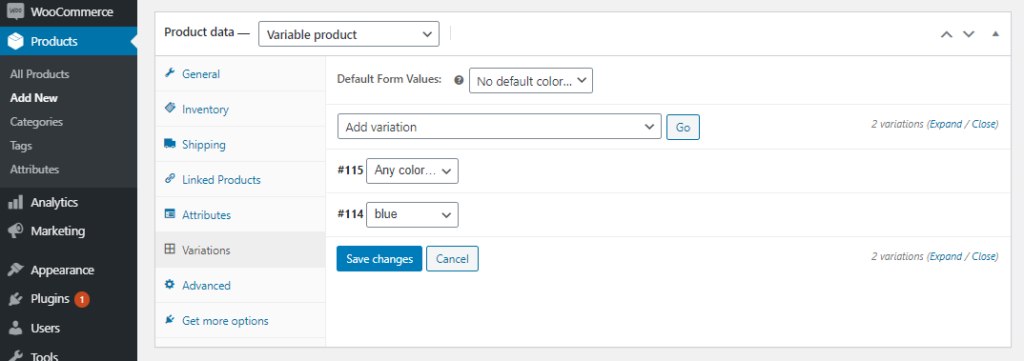Click variation ID #115 row label

[350, 170]
